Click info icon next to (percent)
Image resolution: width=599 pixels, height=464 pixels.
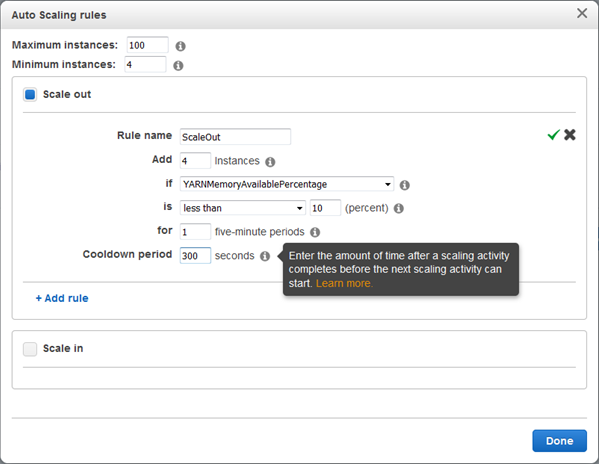[x=398, y=209]
